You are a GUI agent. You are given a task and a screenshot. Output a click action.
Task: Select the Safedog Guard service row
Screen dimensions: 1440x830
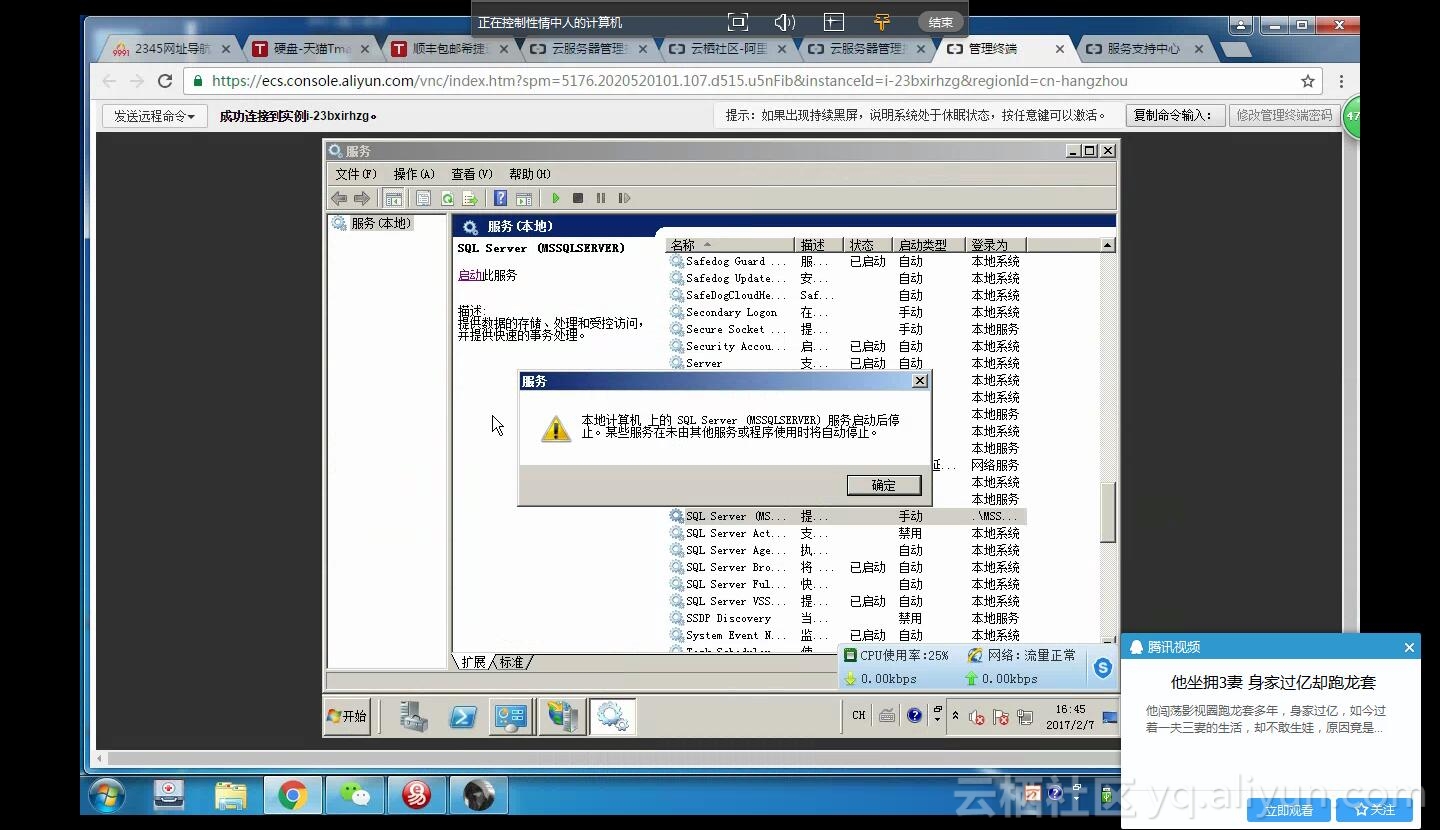point(847,261)
